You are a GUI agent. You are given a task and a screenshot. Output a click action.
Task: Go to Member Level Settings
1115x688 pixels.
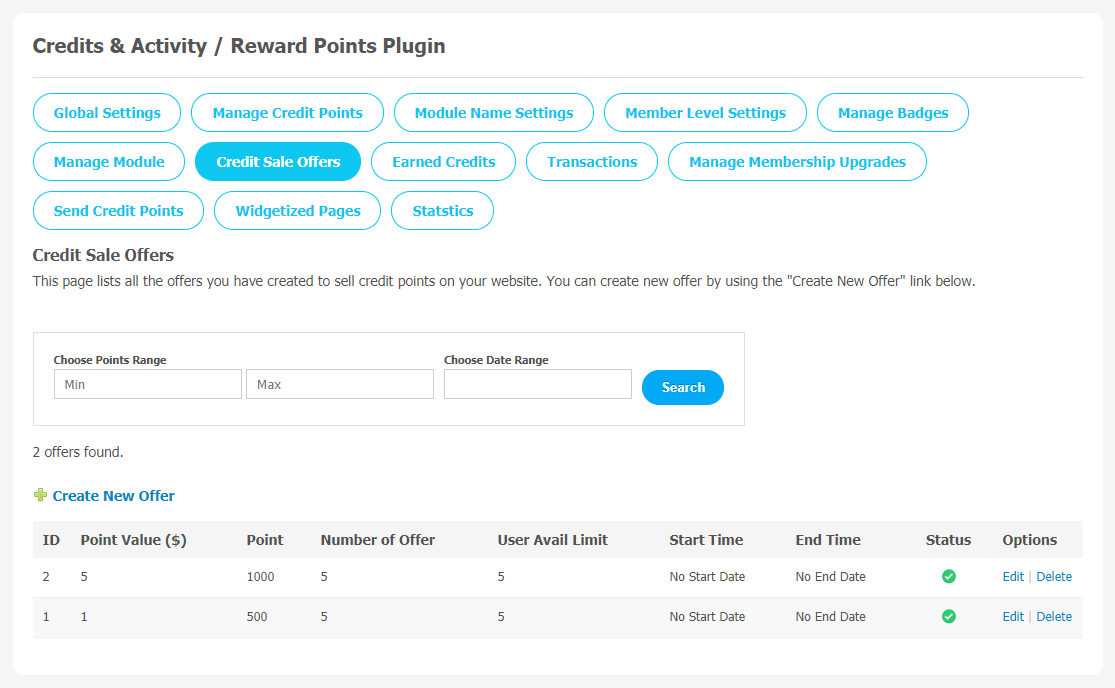pyautogui.click(x=705, y=112)
